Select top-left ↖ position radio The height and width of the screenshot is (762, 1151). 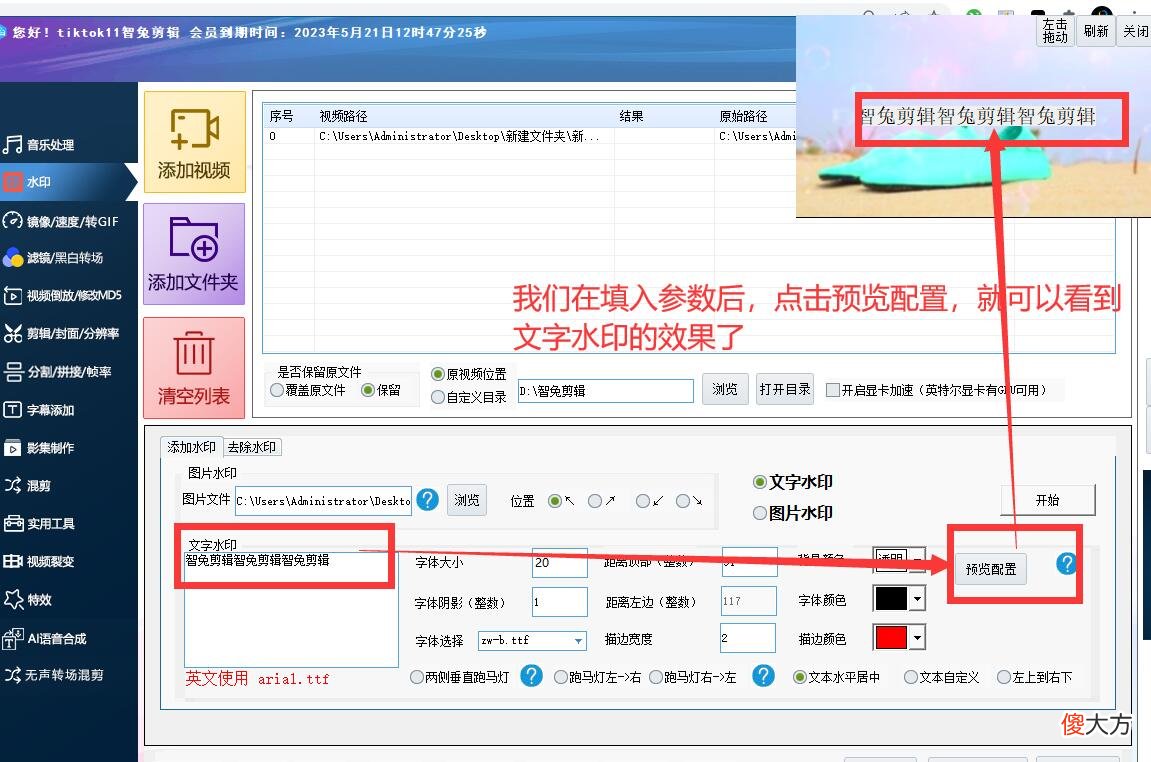coord(555,501)
